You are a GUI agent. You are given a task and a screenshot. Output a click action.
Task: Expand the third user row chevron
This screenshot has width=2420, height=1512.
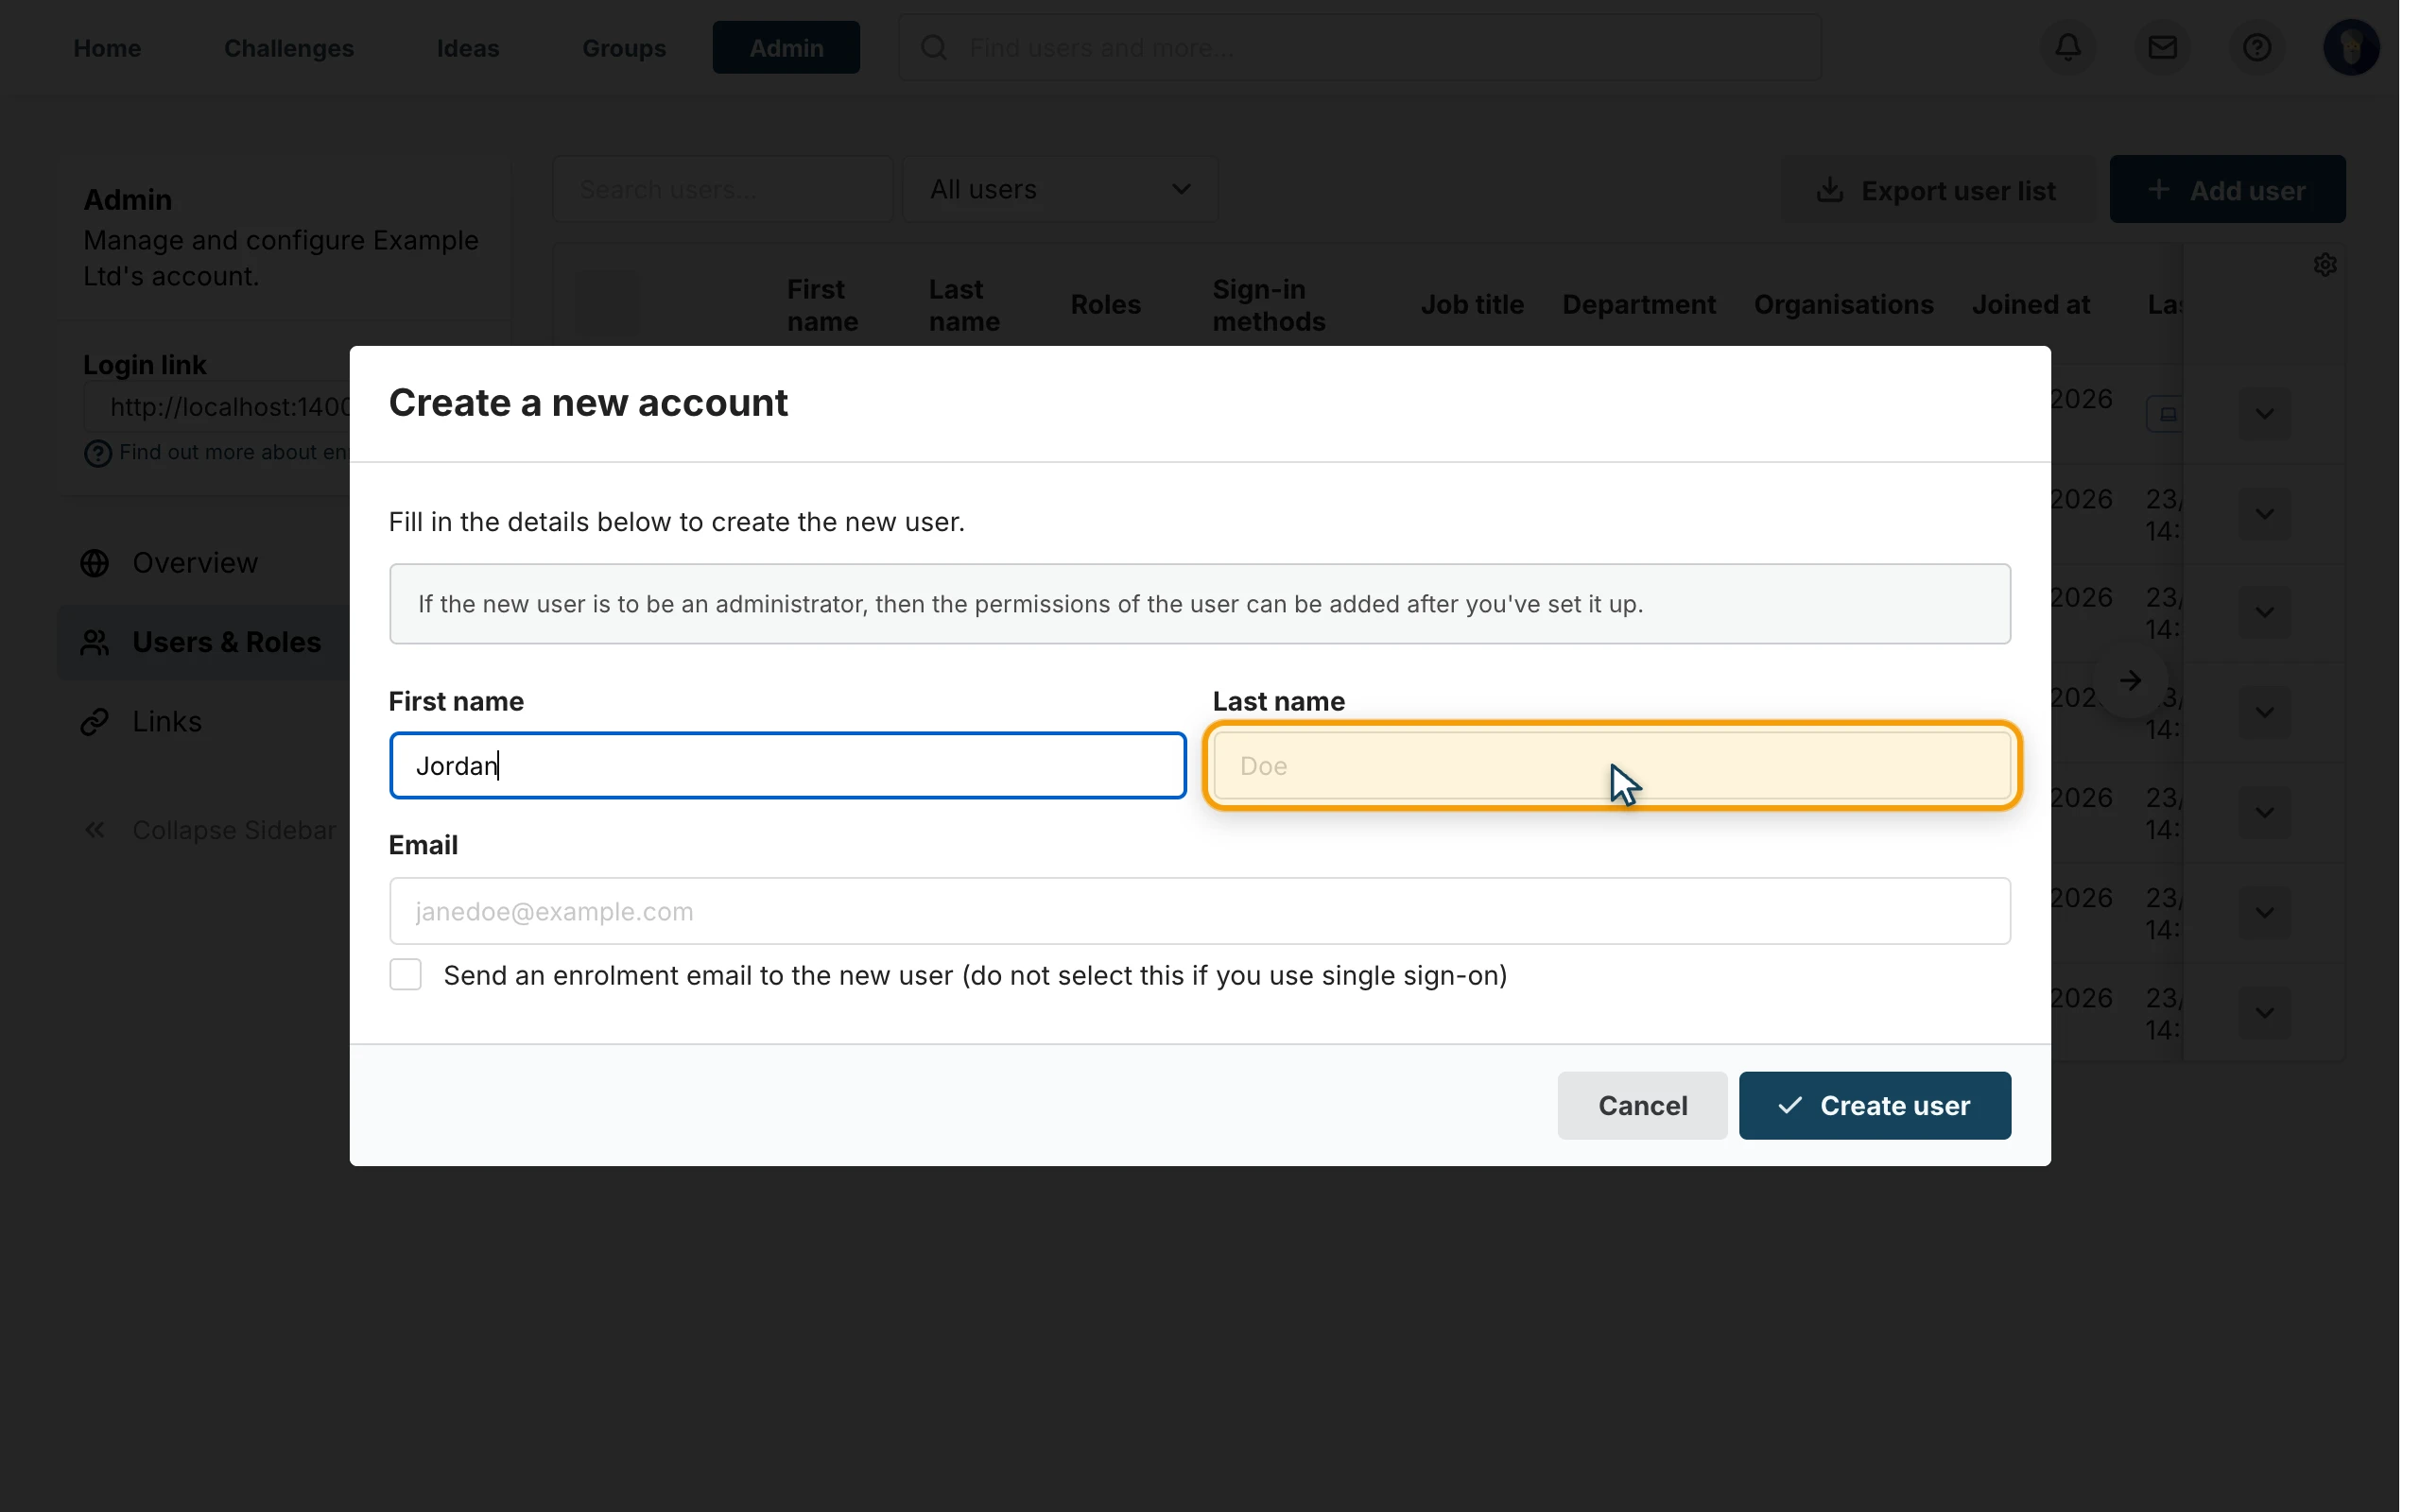(x=2264, y=613)
